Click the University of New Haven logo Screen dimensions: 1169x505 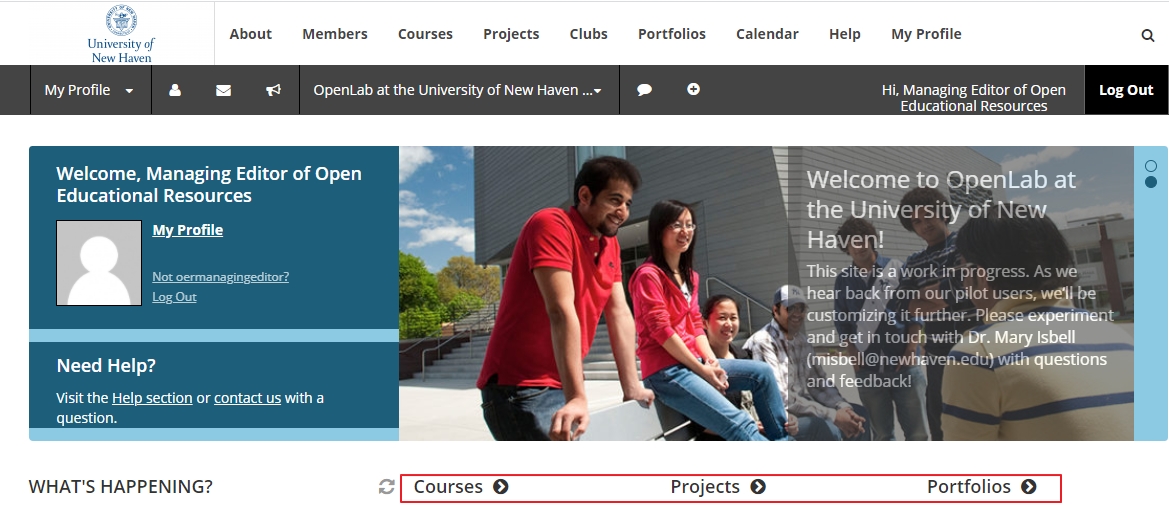121,34
